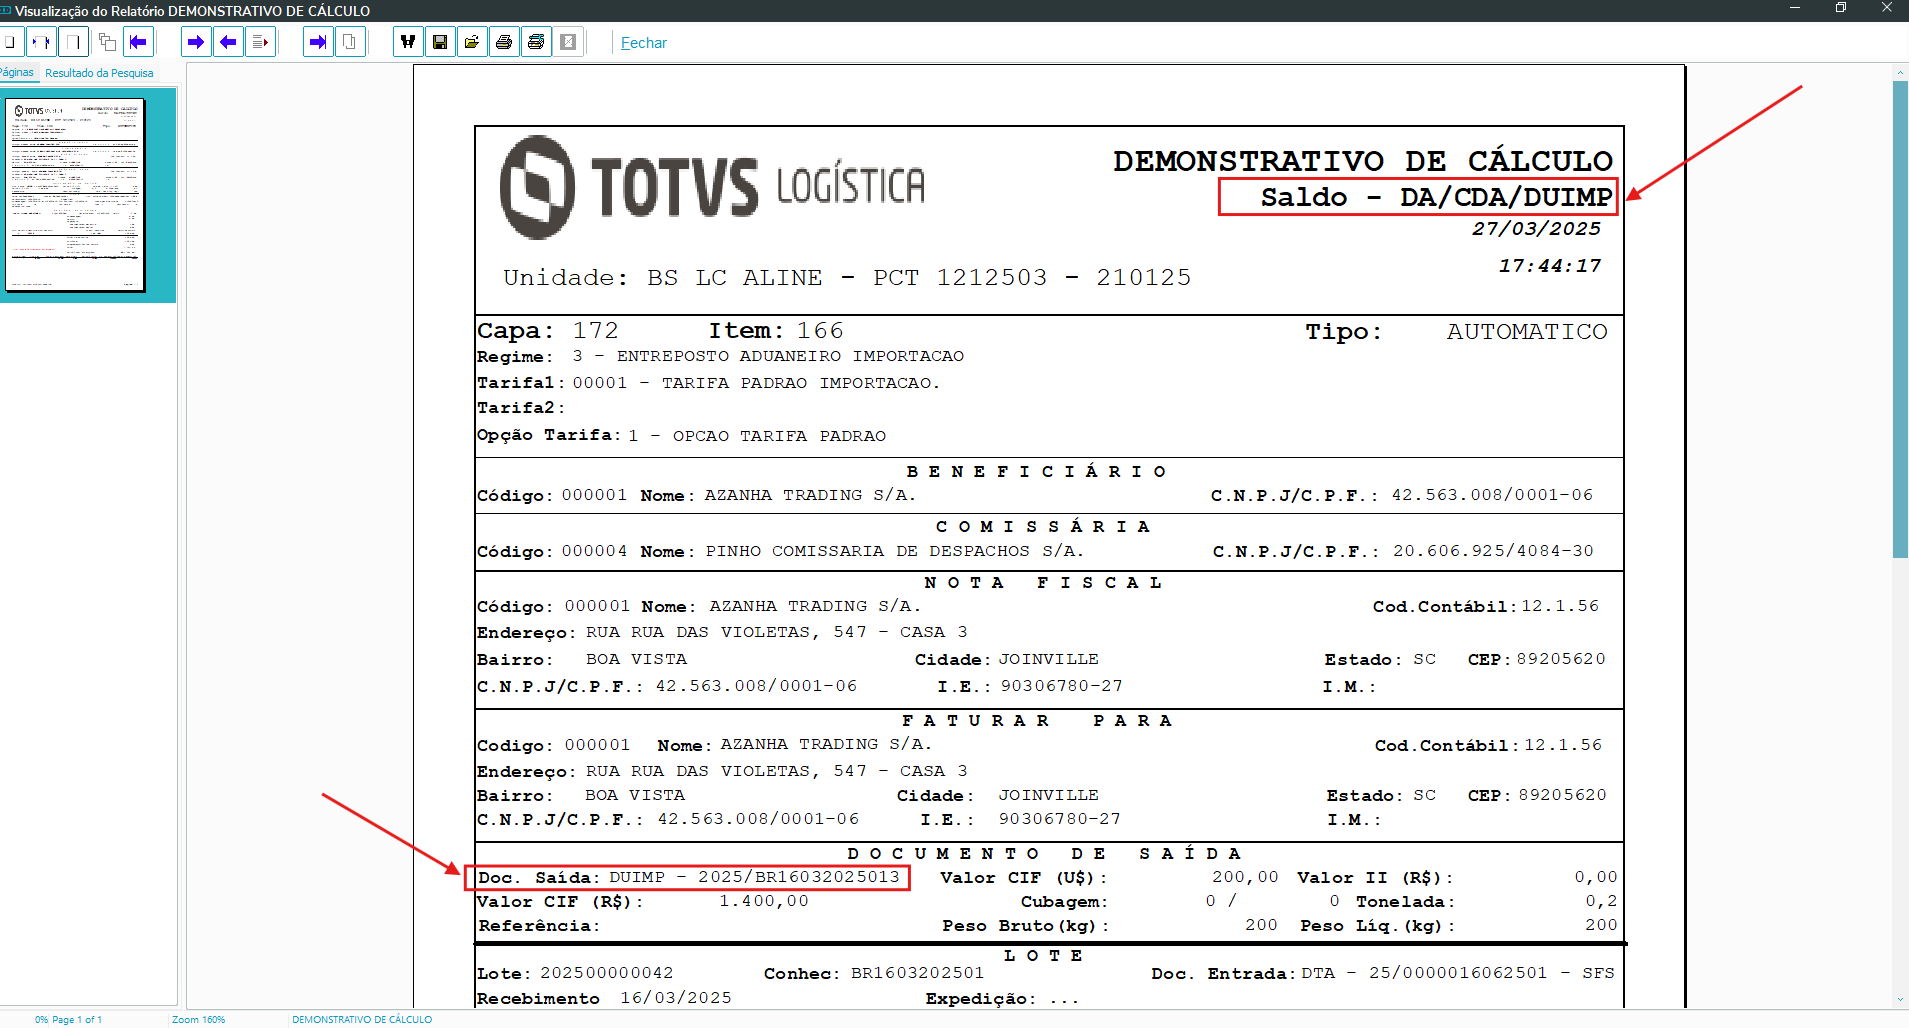Click I.E. '90306780-27' in Nota Fiscal section
The image size is (1909, 1028).
pyautogui.click(x=1062, y=686)
